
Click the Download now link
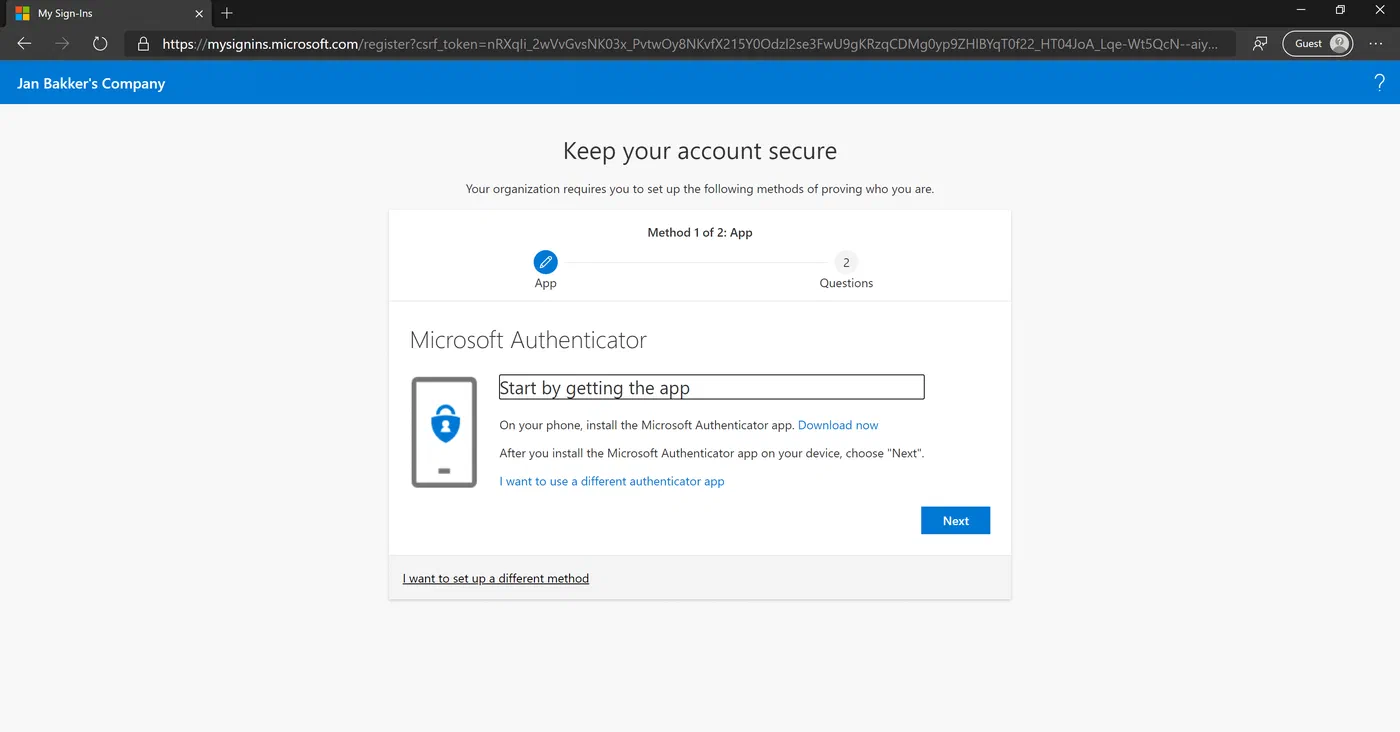click(838, 425)
